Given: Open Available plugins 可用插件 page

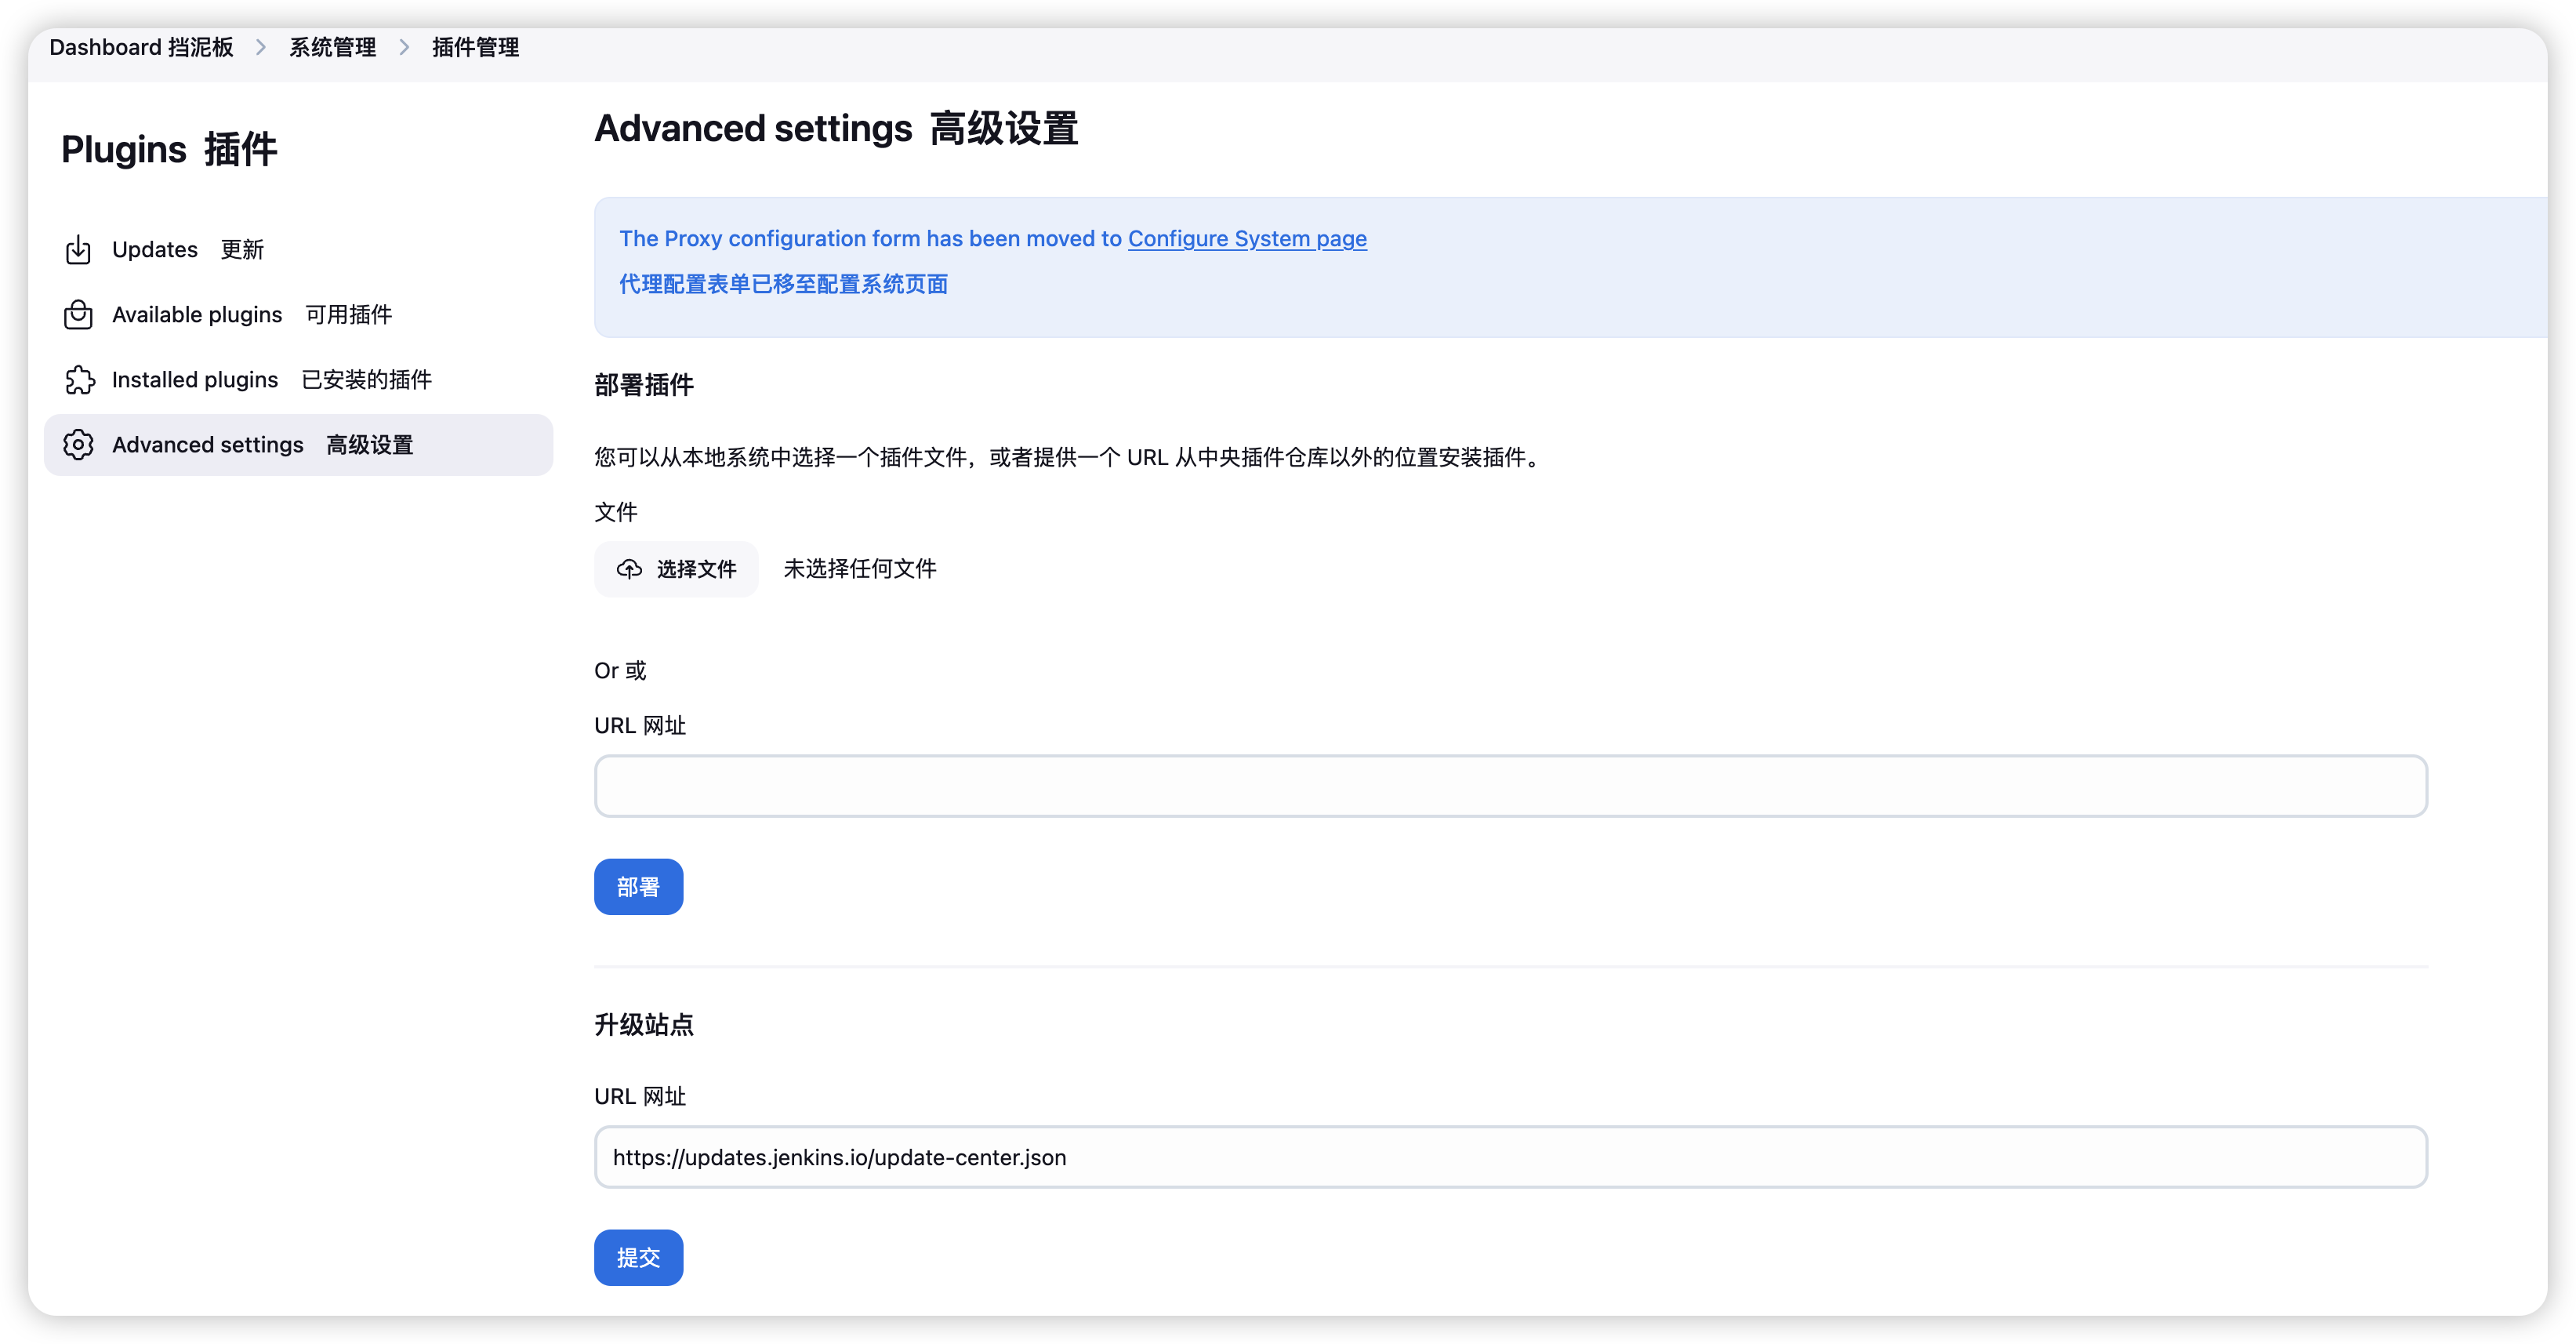Looking at the screenshot, I should click(x=298, y=315).
